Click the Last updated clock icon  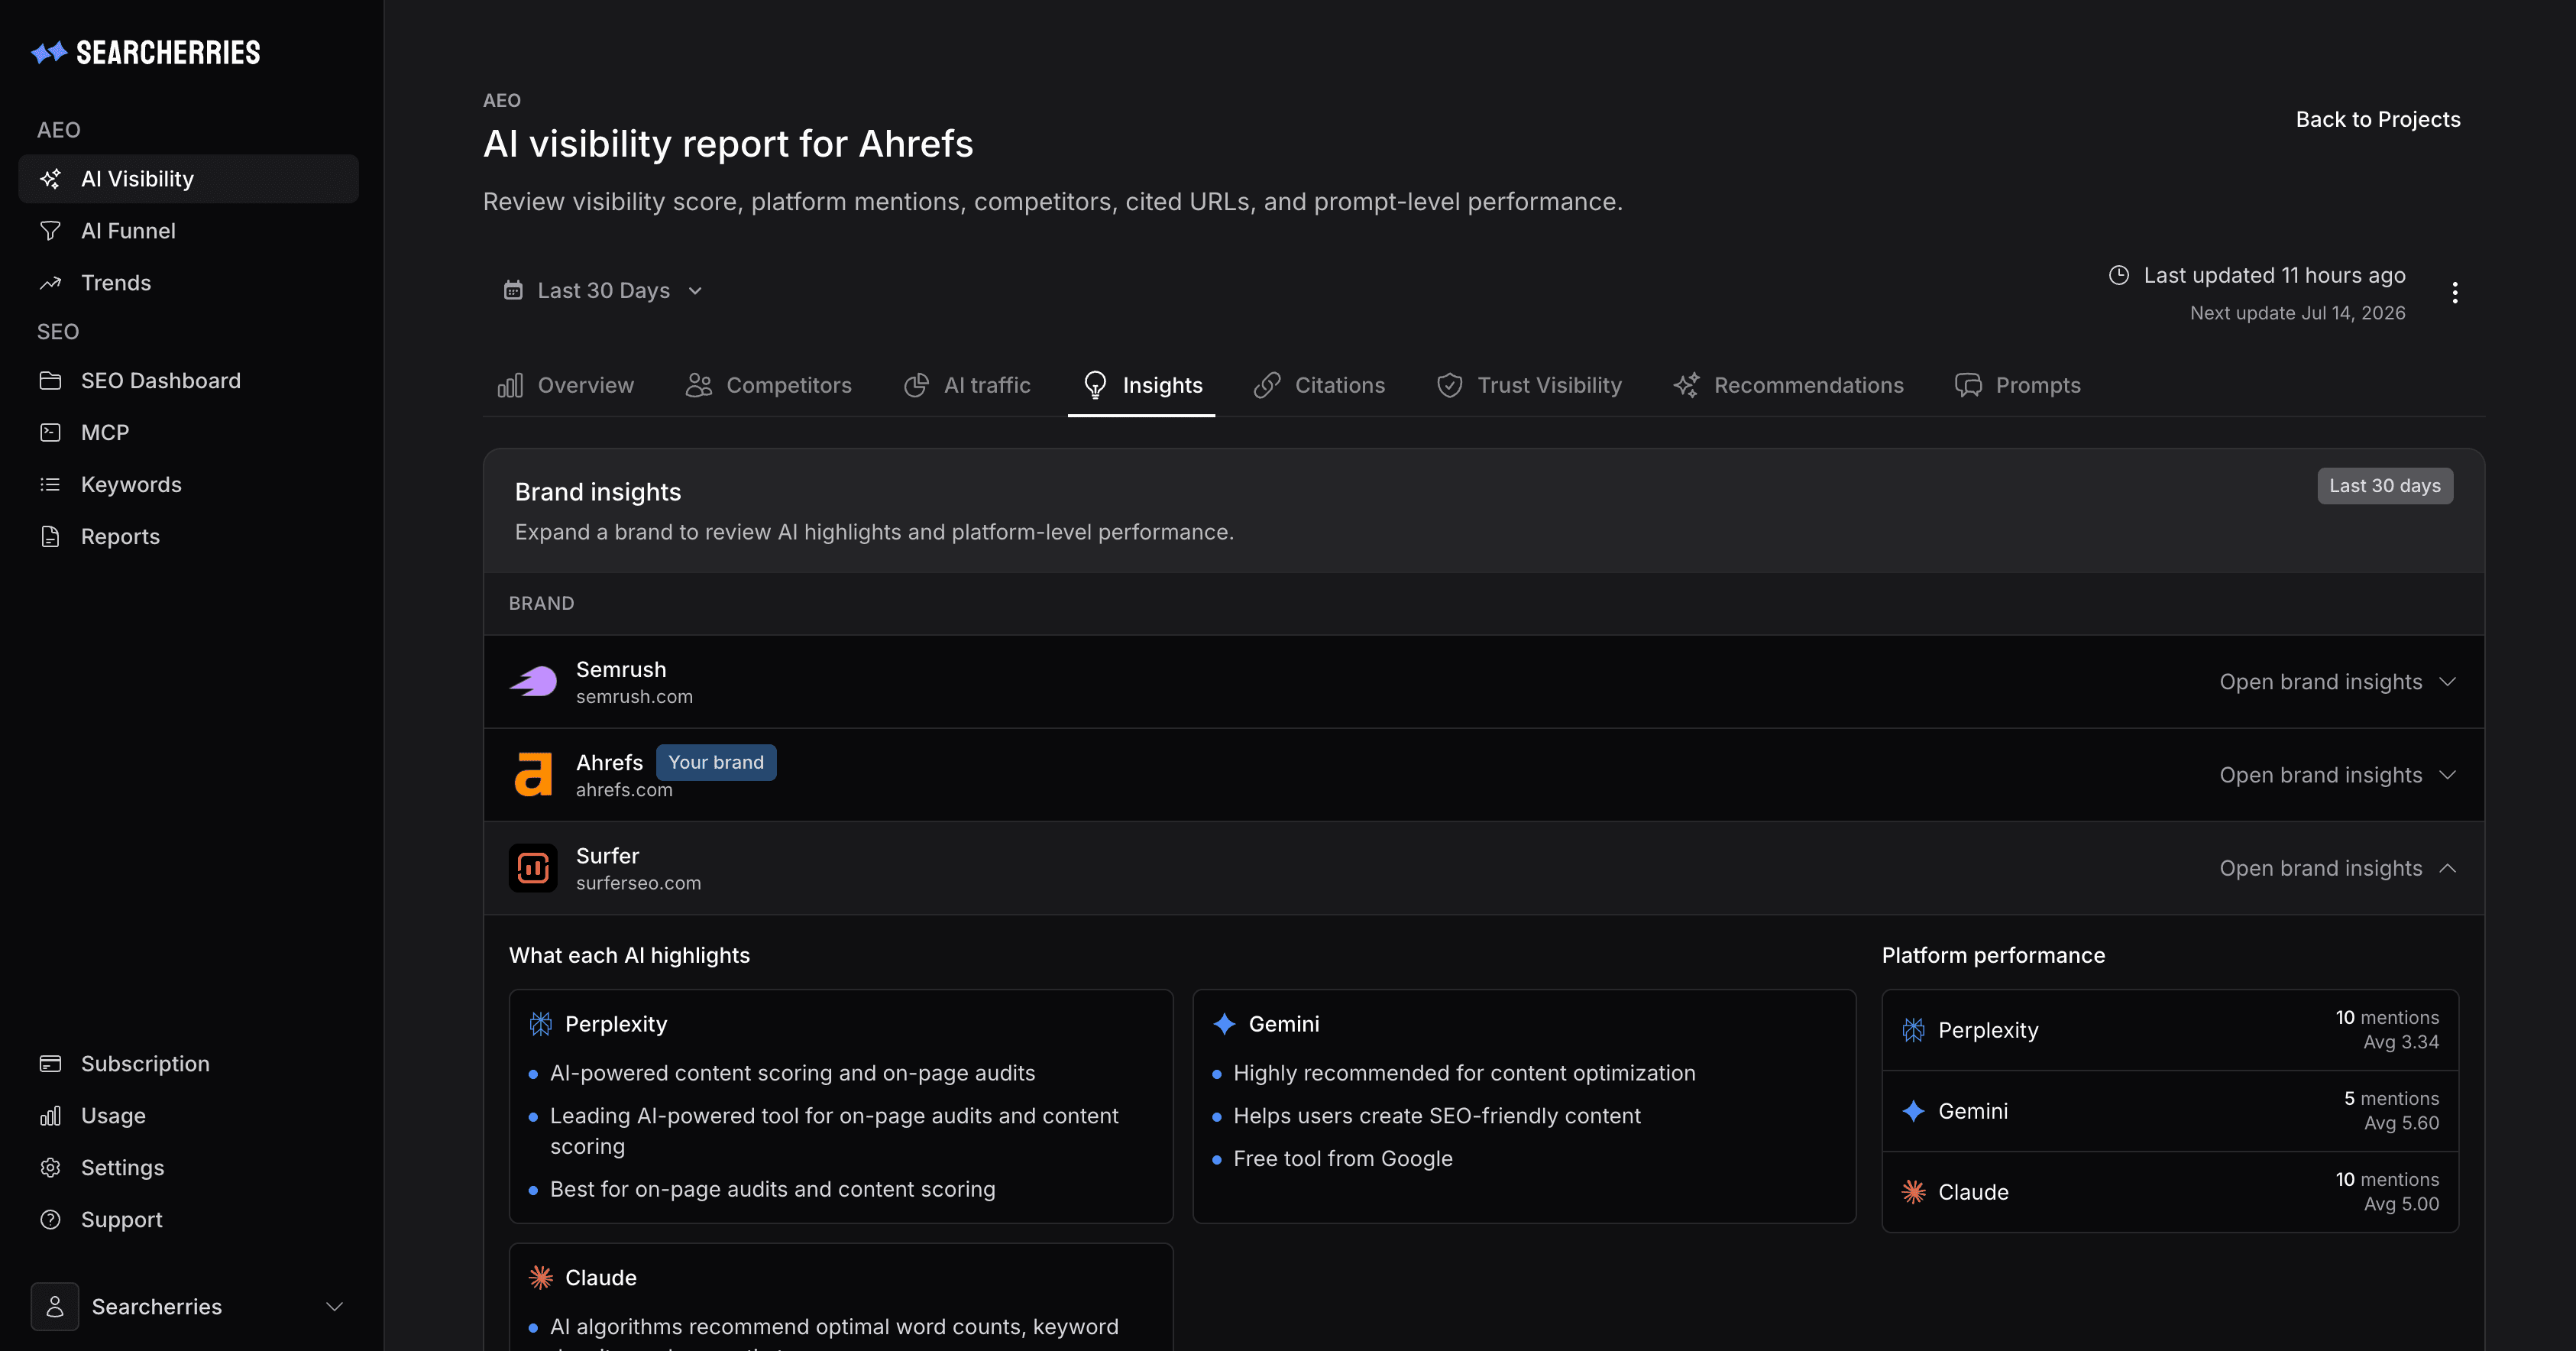coord(2119,275)
